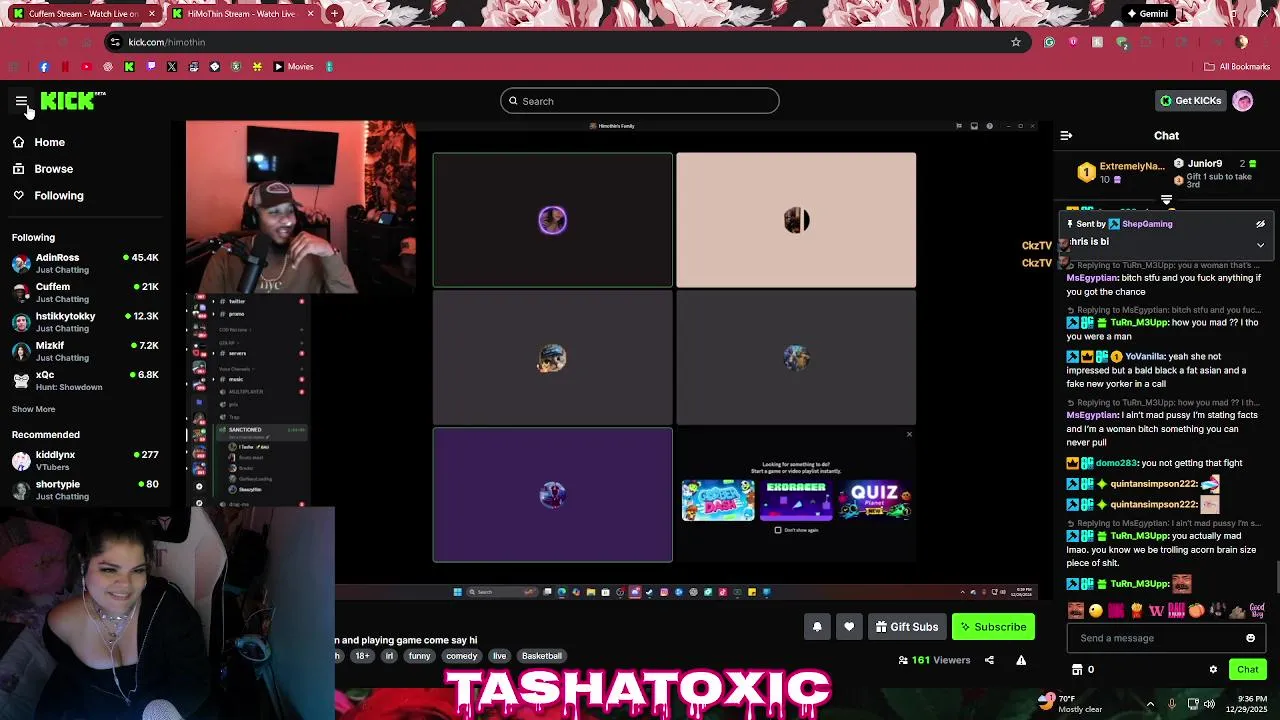The width and height of the screenshot is (1280, 720).
Task: Click the Exoracer game thumbnail
Action: click(x=796, y=501)
